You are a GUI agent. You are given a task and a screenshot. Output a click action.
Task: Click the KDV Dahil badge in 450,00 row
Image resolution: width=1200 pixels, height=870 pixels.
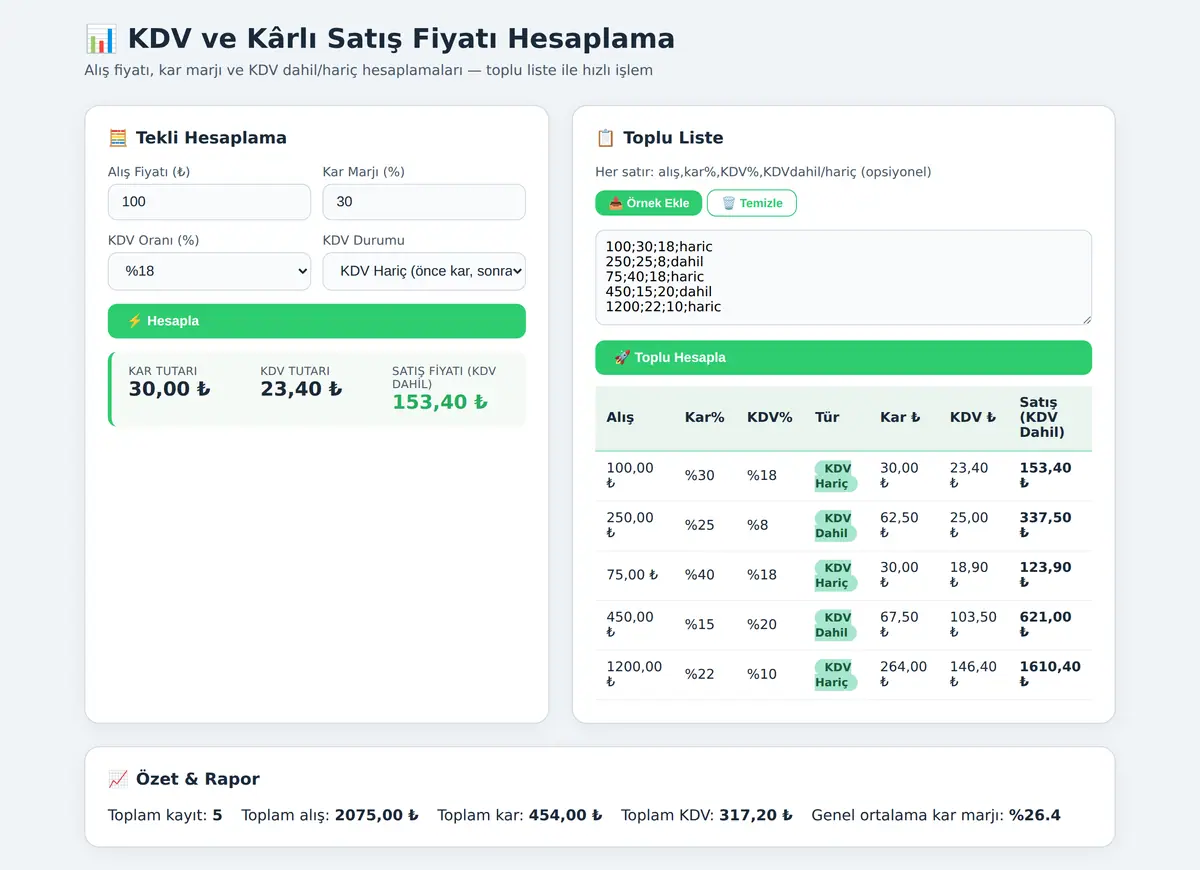(x=835, y=625)
